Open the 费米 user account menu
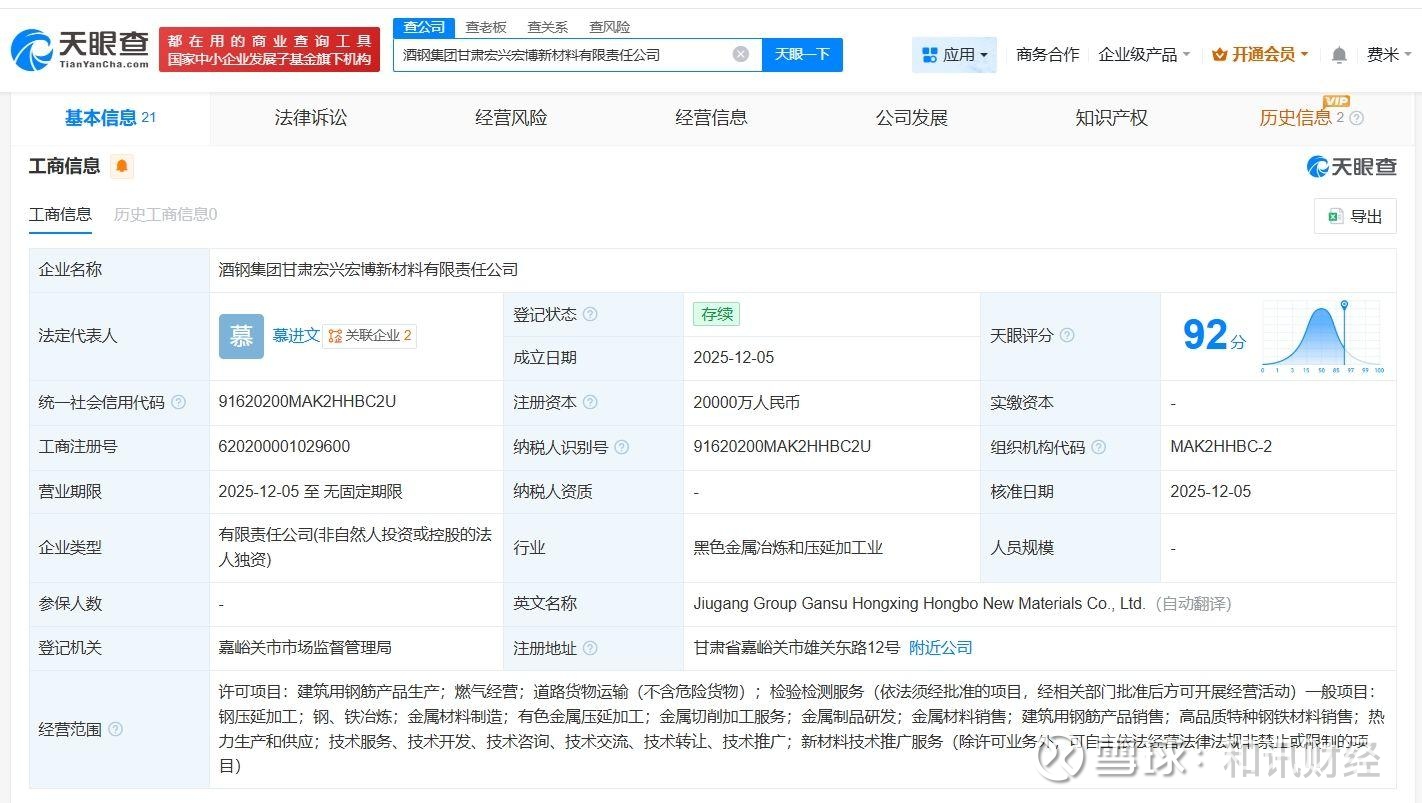Image resolution: width=1422 pixels, height=803 pixels. pyautogui.click(x=1388, y=55)
